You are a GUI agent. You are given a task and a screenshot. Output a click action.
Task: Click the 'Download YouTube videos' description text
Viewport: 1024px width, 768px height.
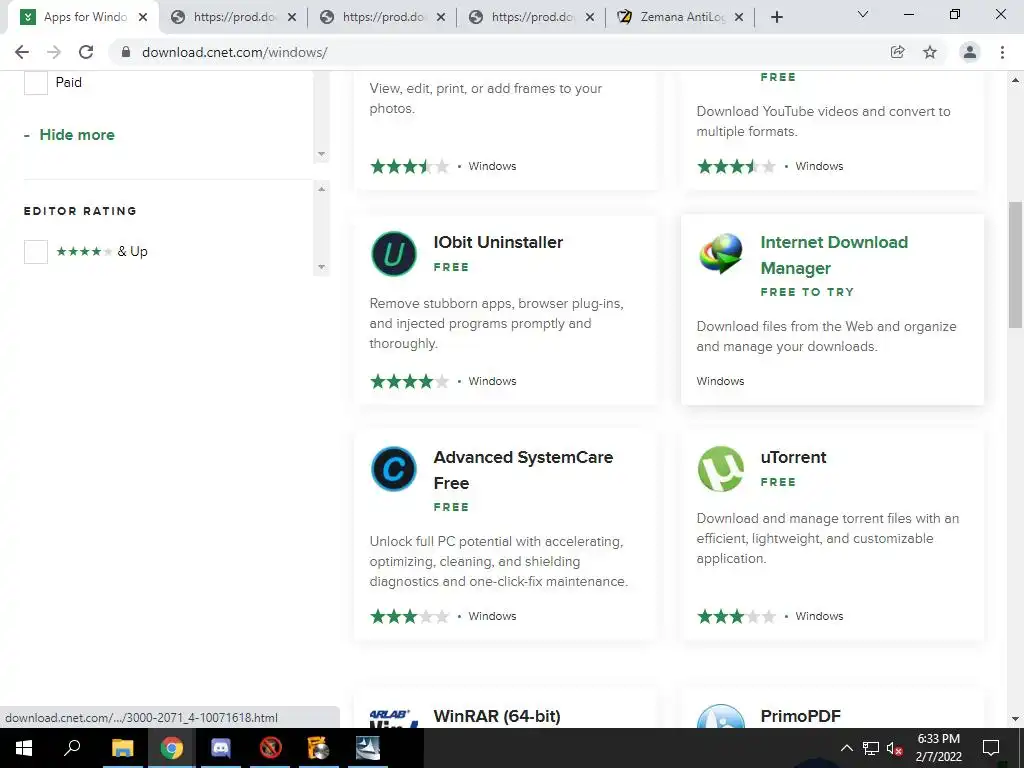pyautogui.click(x=823, y=121)
